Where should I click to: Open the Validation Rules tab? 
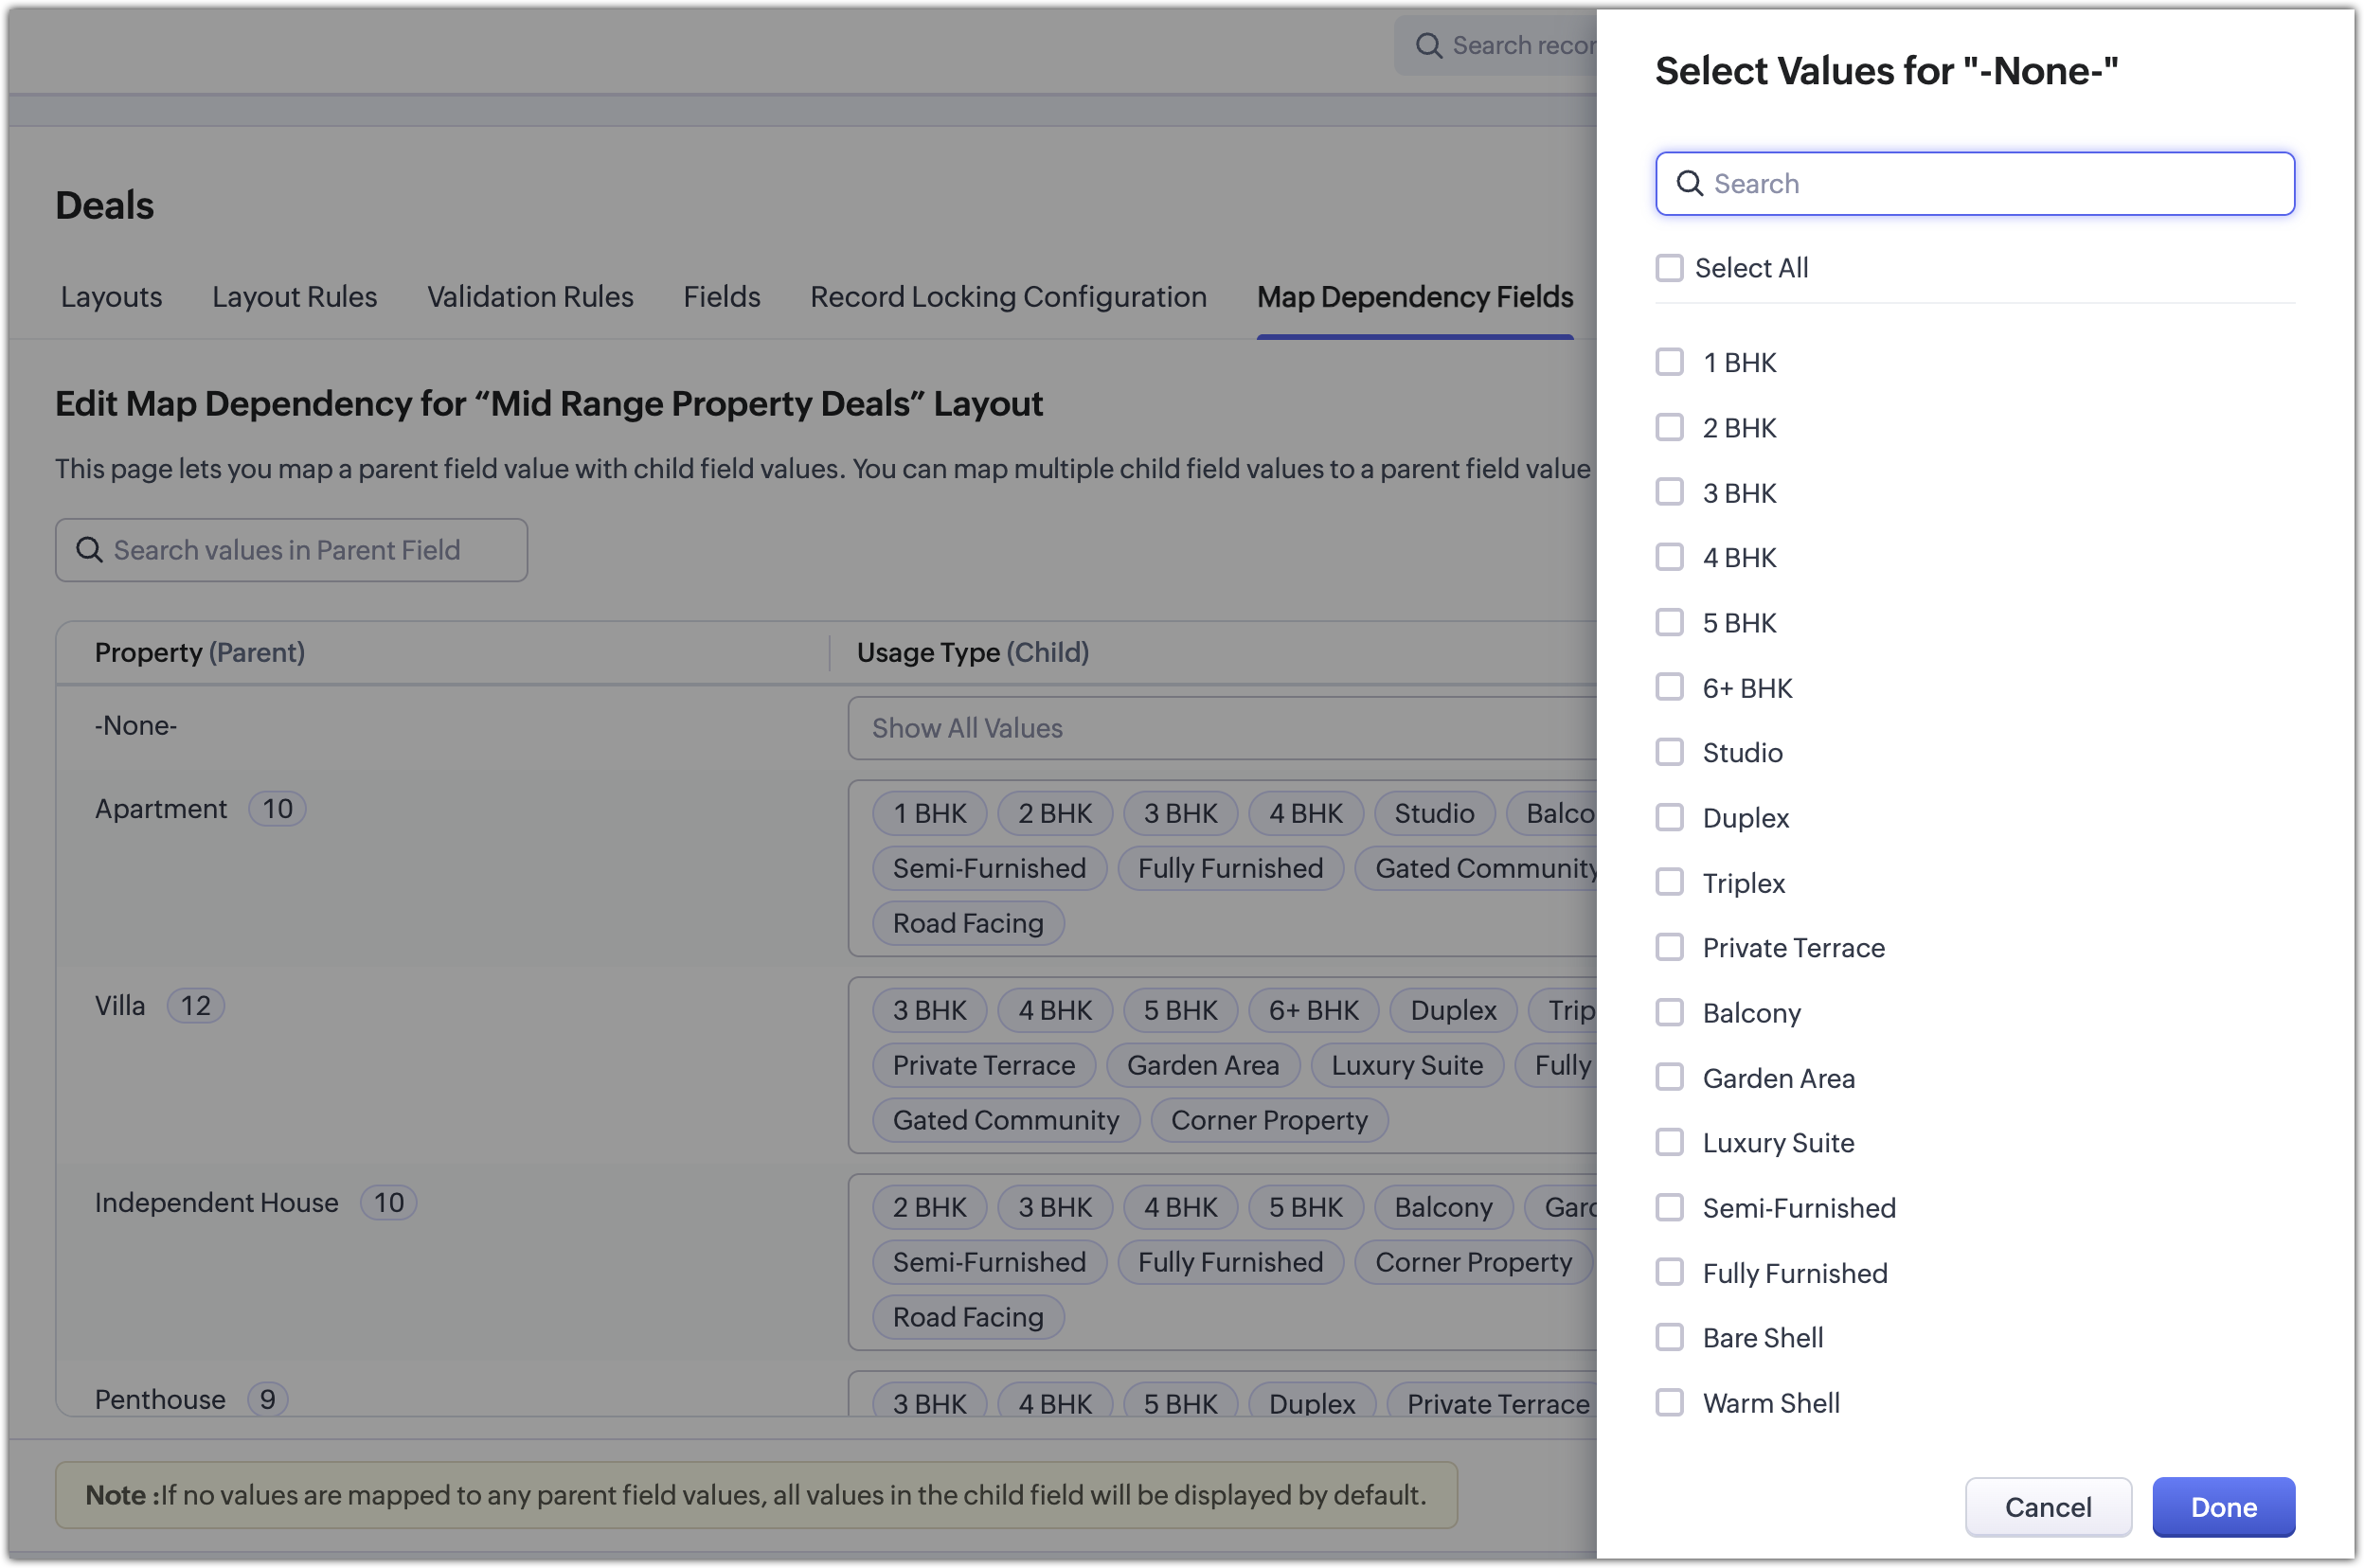click(530, 297)
